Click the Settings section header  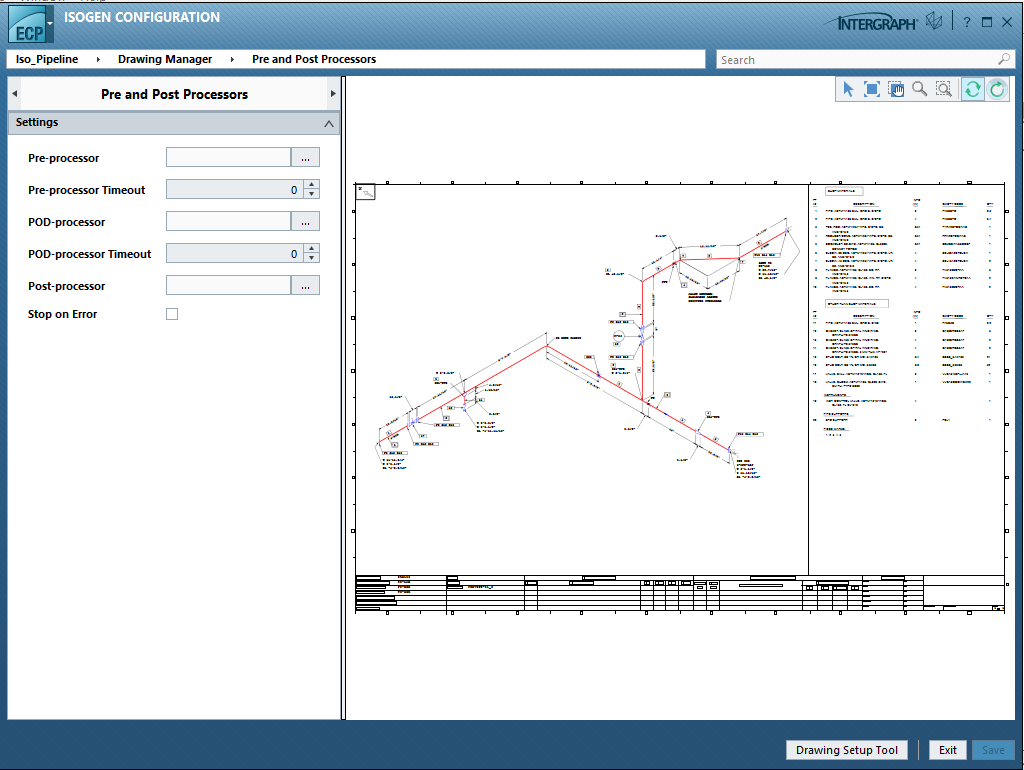pyautogui.click(x=174, y=123)
